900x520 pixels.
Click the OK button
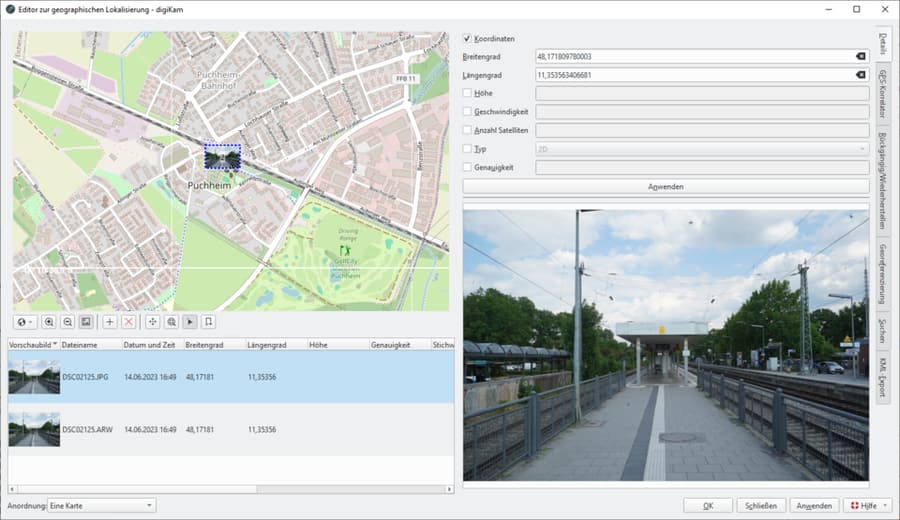tap(708, 506)
